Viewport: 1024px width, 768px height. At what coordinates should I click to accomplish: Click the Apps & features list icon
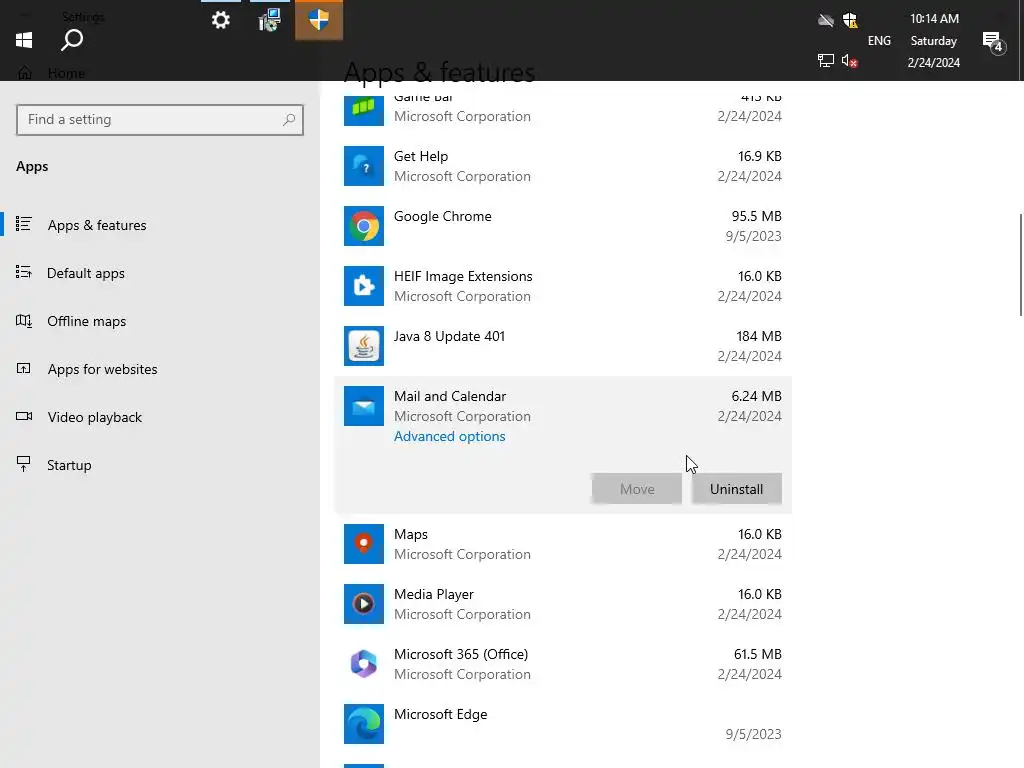pyautogui.click(x=24, y=224)
